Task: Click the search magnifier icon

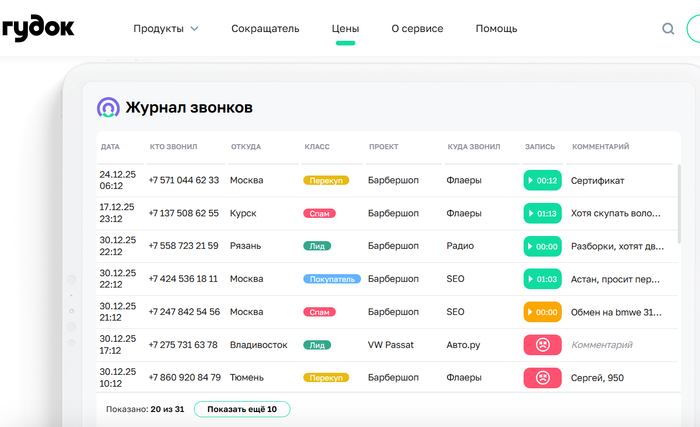Action: [668, 29]
